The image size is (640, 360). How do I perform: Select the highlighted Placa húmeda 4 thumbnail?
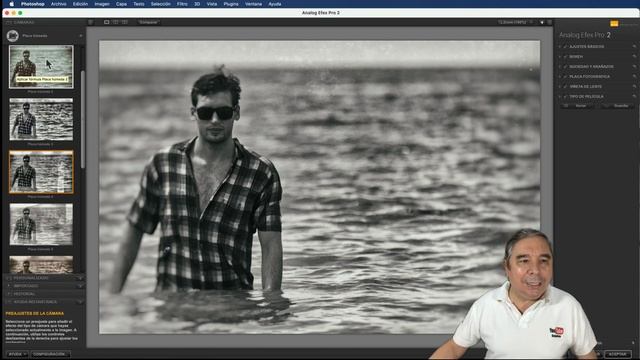tap(41, 172)
